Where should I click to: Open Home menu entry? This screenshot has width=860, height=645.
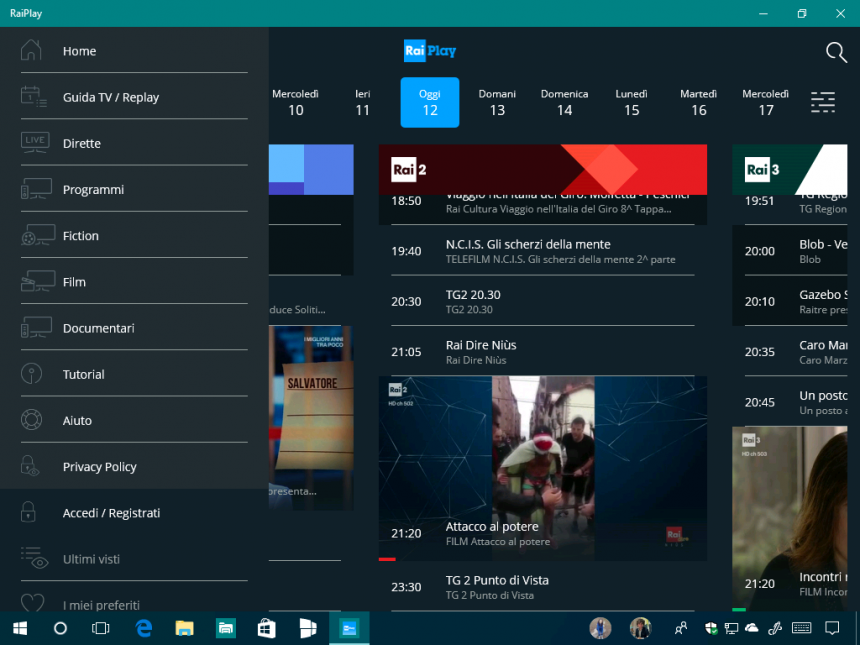coord(134,51)
